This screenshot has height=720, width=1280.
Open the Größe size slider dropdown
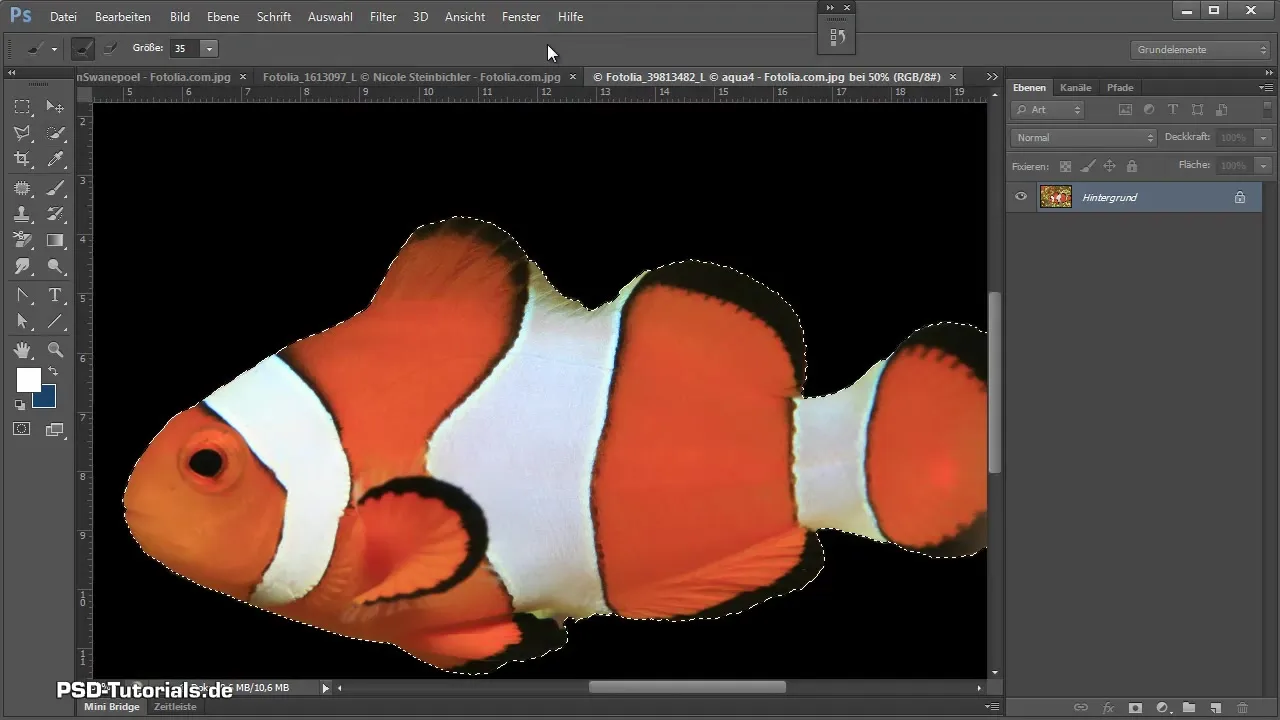click(209, 48)
